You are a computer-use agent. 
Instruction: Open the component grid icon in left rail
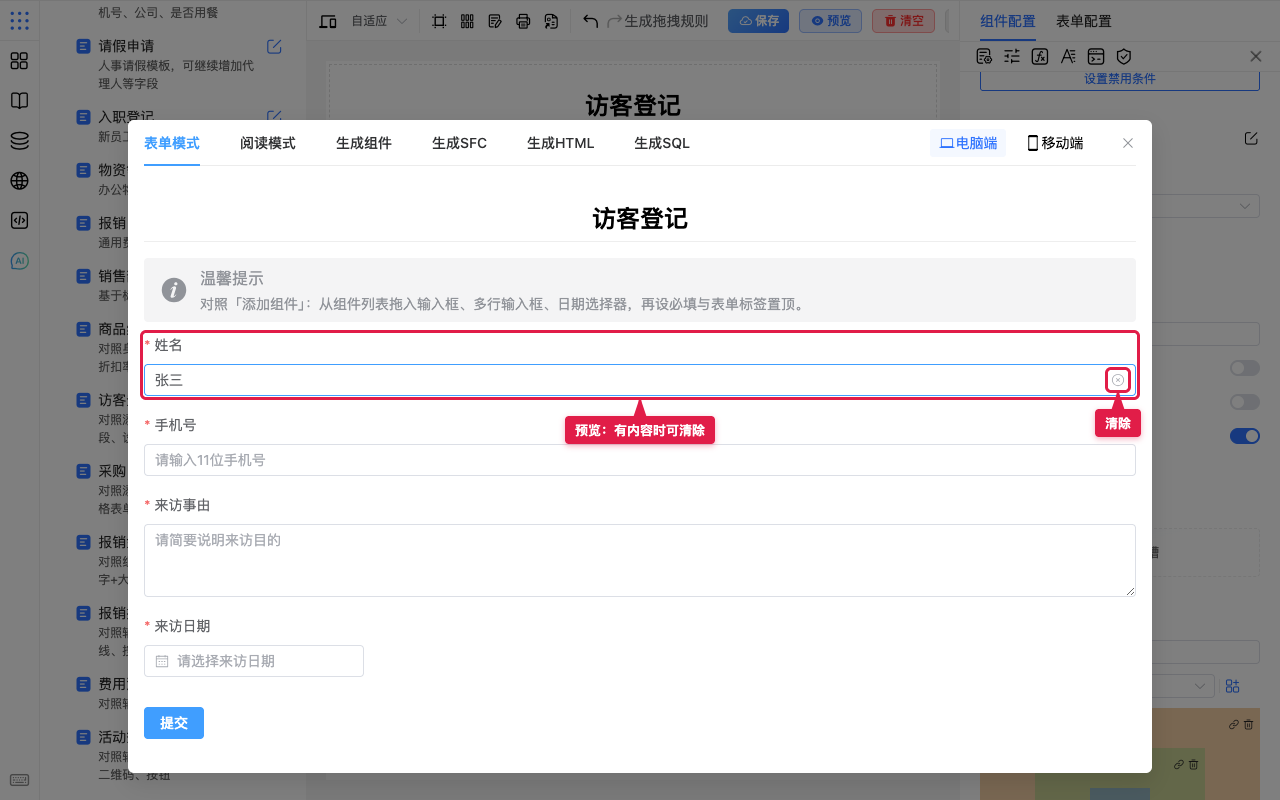click(19, 61)
